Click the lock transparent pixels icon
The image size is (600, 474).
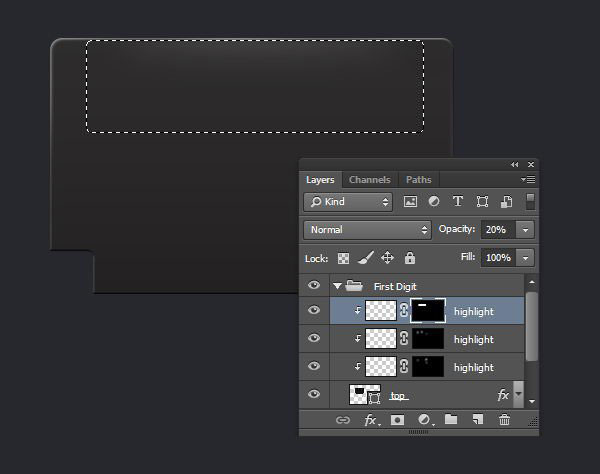pos(343,257)
